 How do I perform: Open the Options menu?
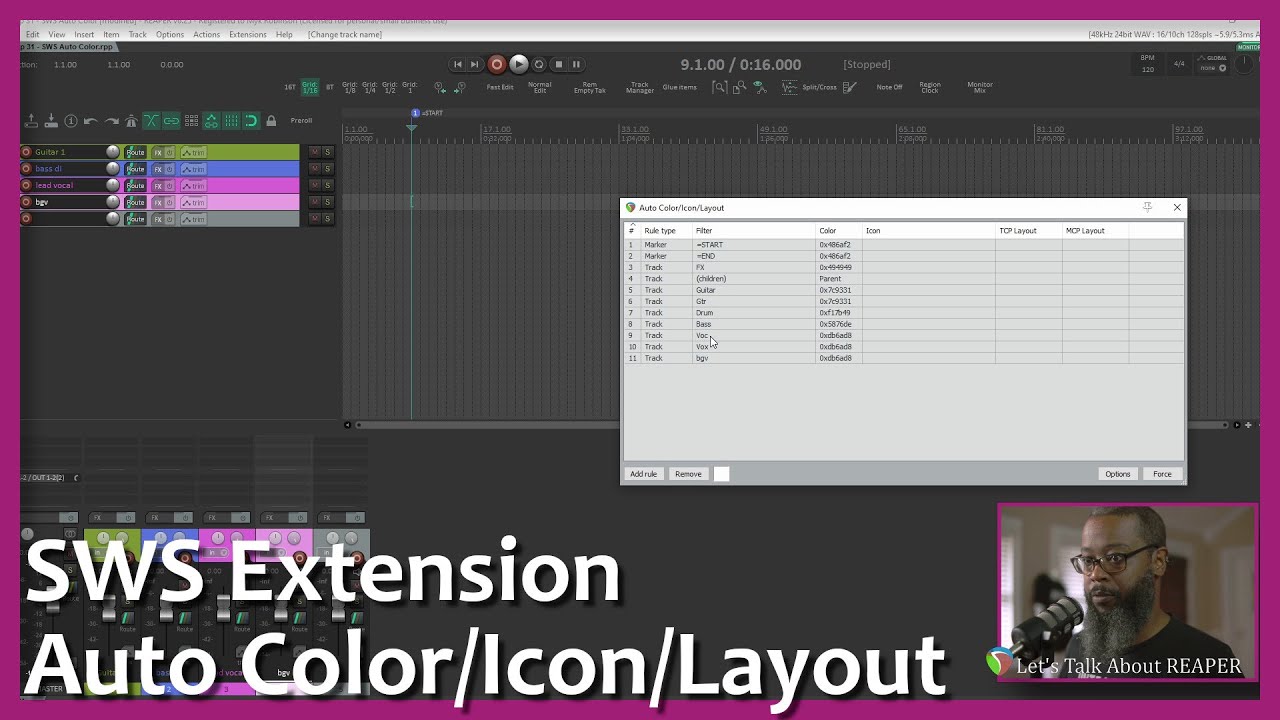(170, 34)
